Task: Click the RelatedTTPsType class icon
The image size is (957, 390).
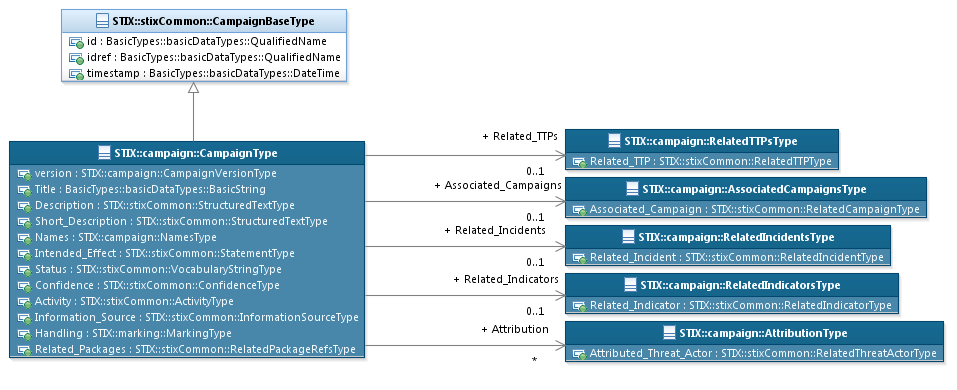Action: 615,141
